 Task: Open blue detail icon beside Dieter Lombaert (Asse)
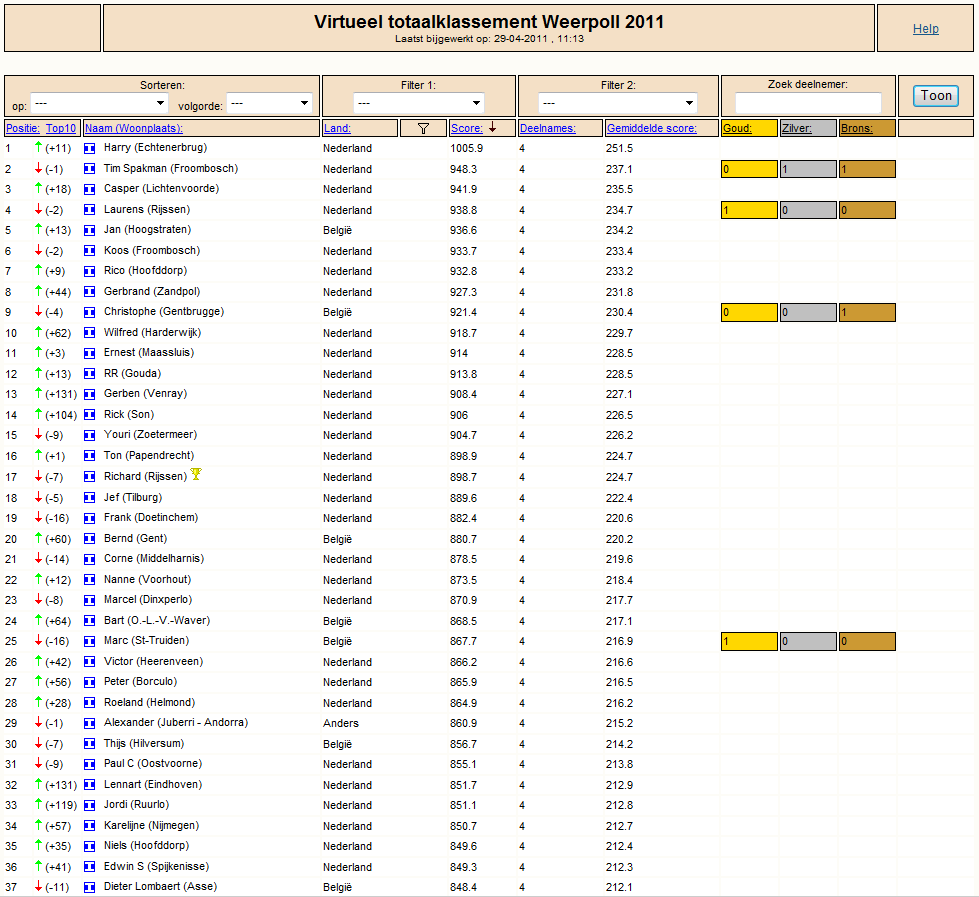(x=90, y=887)
